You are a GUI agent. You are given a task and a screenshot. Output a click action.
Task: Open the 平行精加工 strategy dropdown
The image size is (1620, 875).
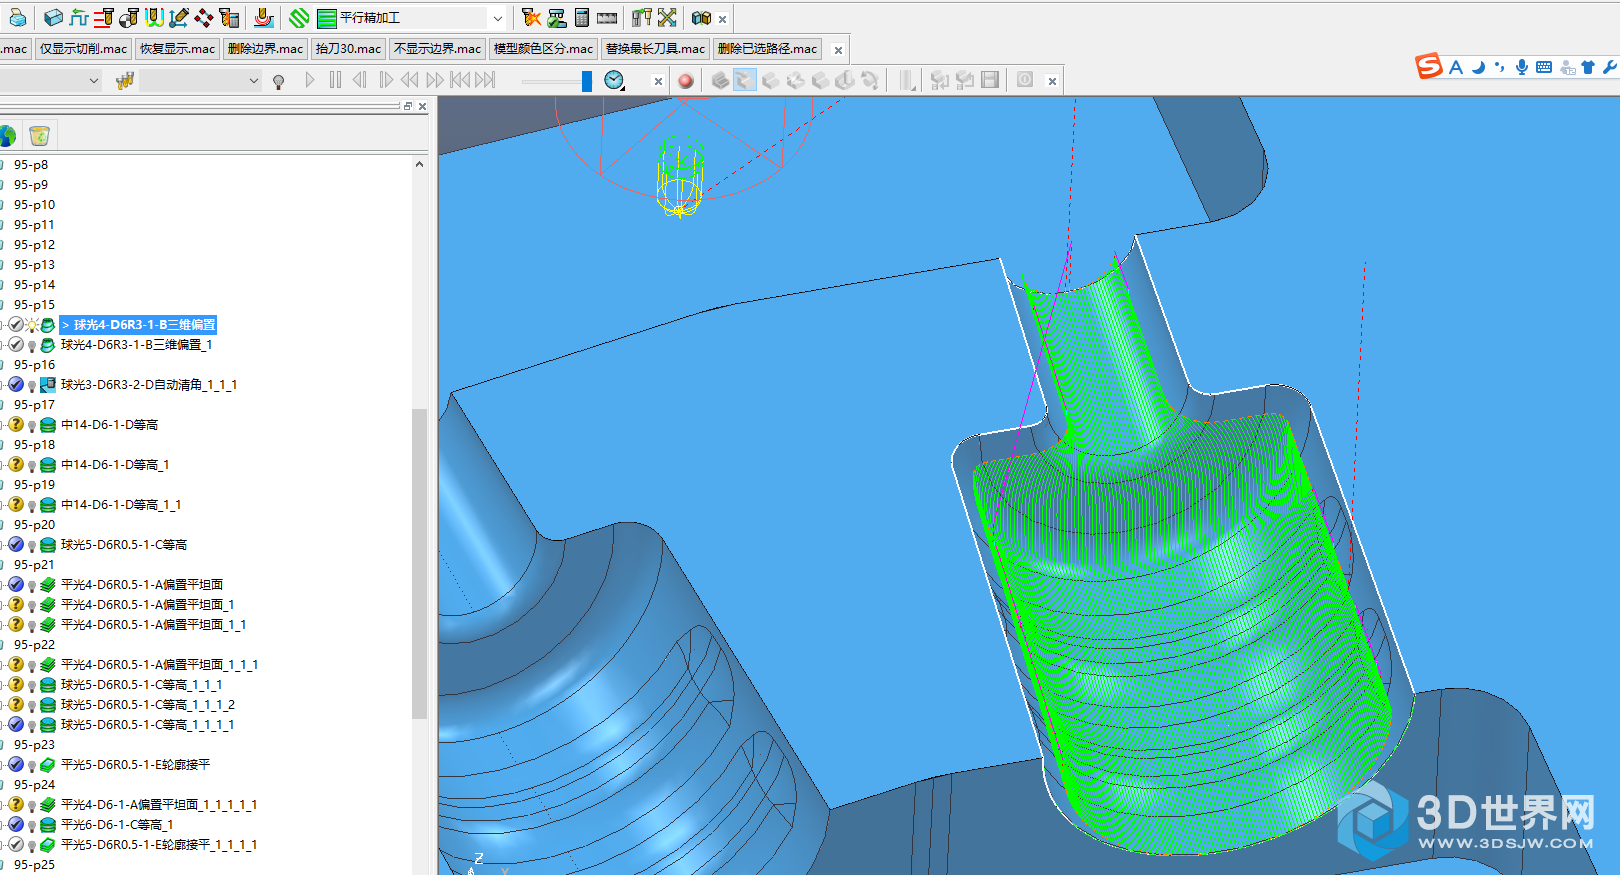pos(497,18)
